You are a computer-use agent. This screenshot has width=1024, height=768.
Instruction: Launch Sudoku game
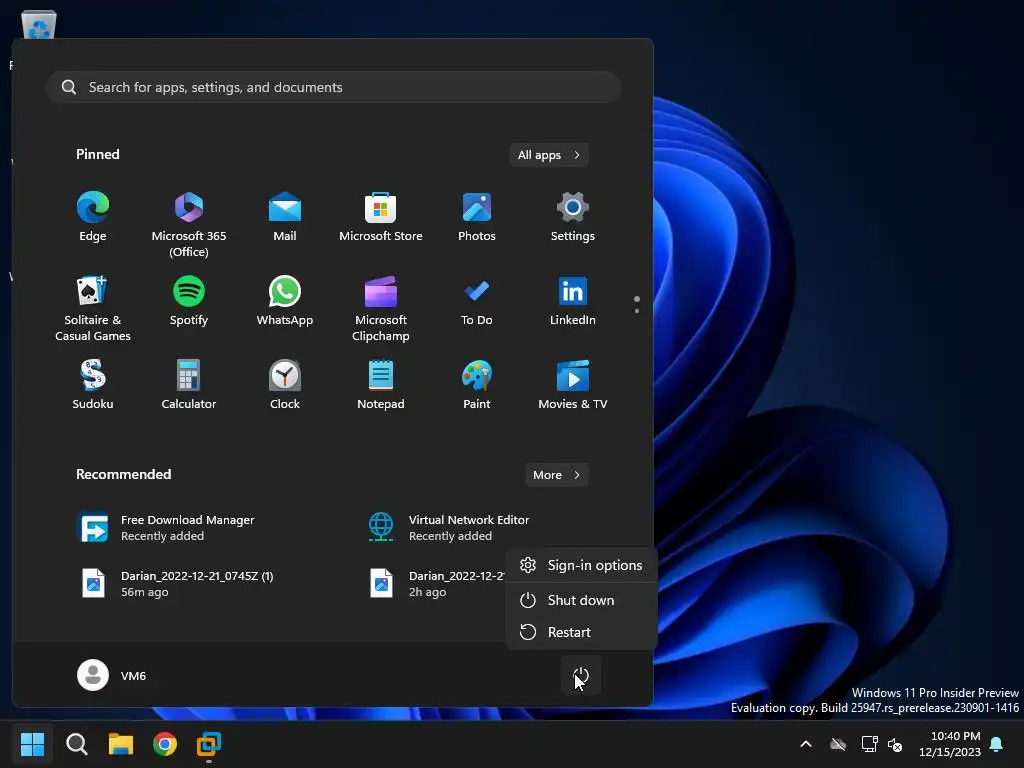[x=93, y=385]
